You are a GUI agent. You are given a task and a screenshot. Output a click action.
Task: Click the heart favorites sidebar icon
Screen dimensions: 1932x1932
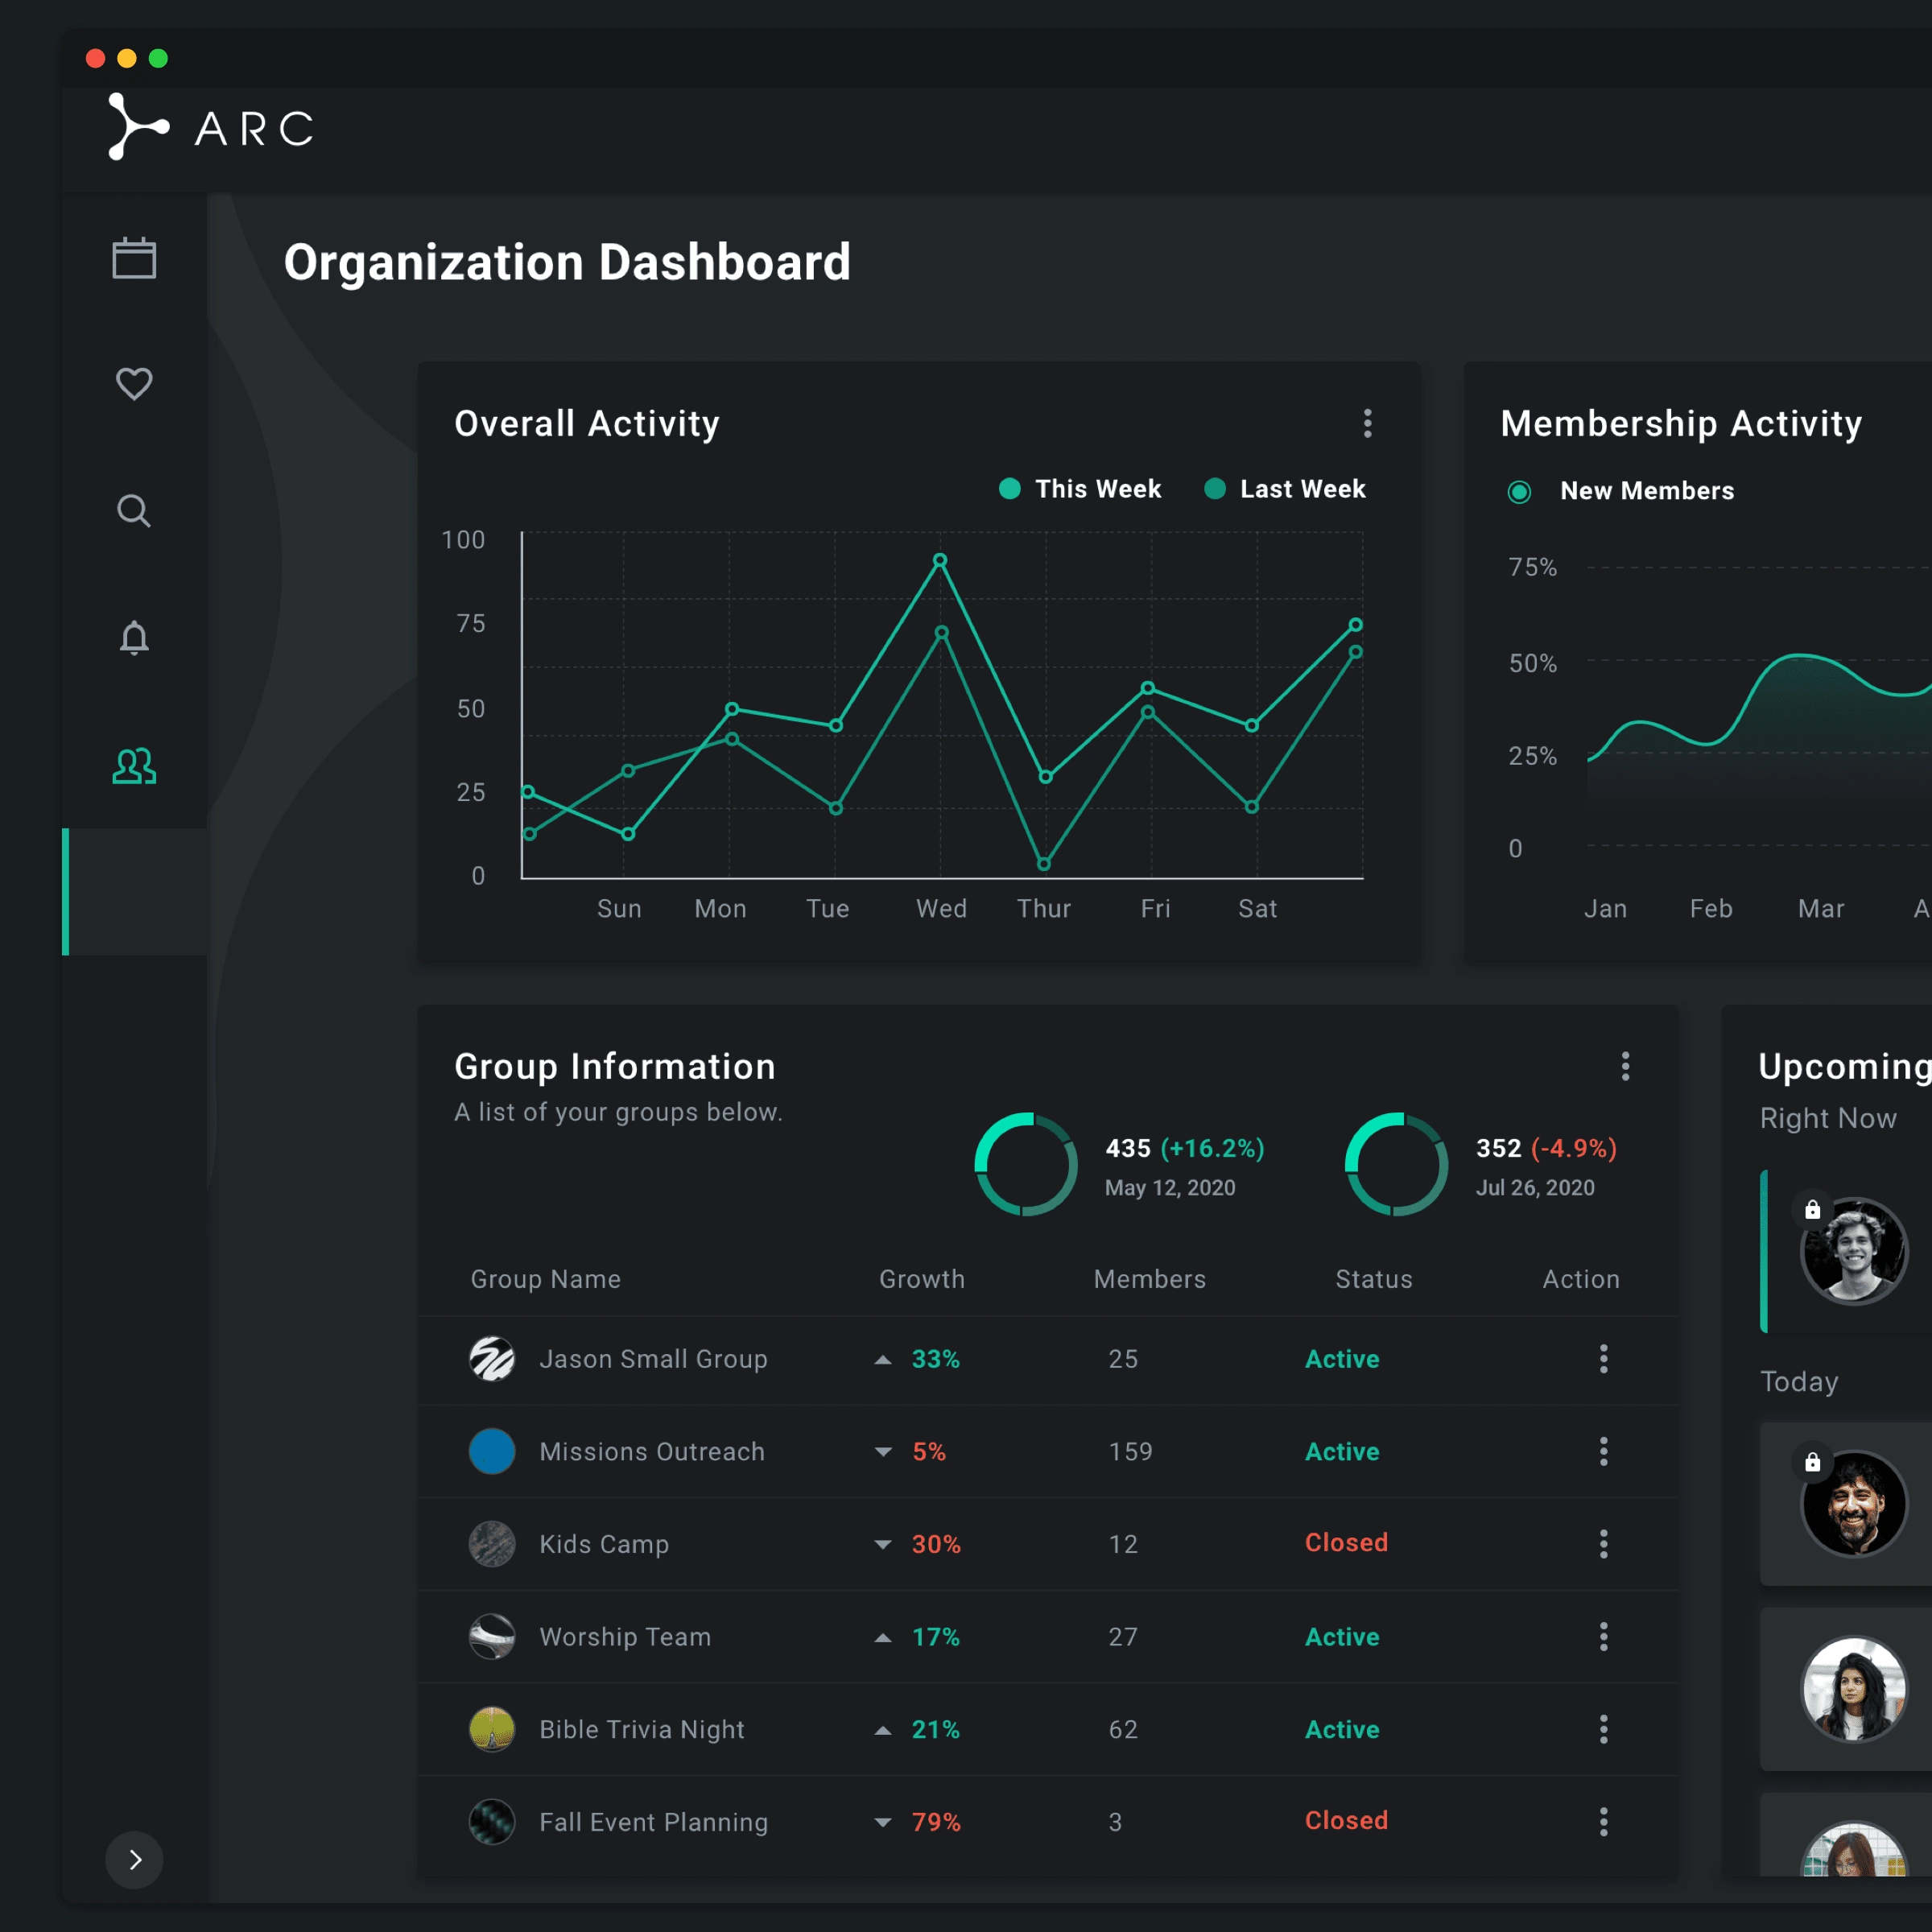click(134, 383)
